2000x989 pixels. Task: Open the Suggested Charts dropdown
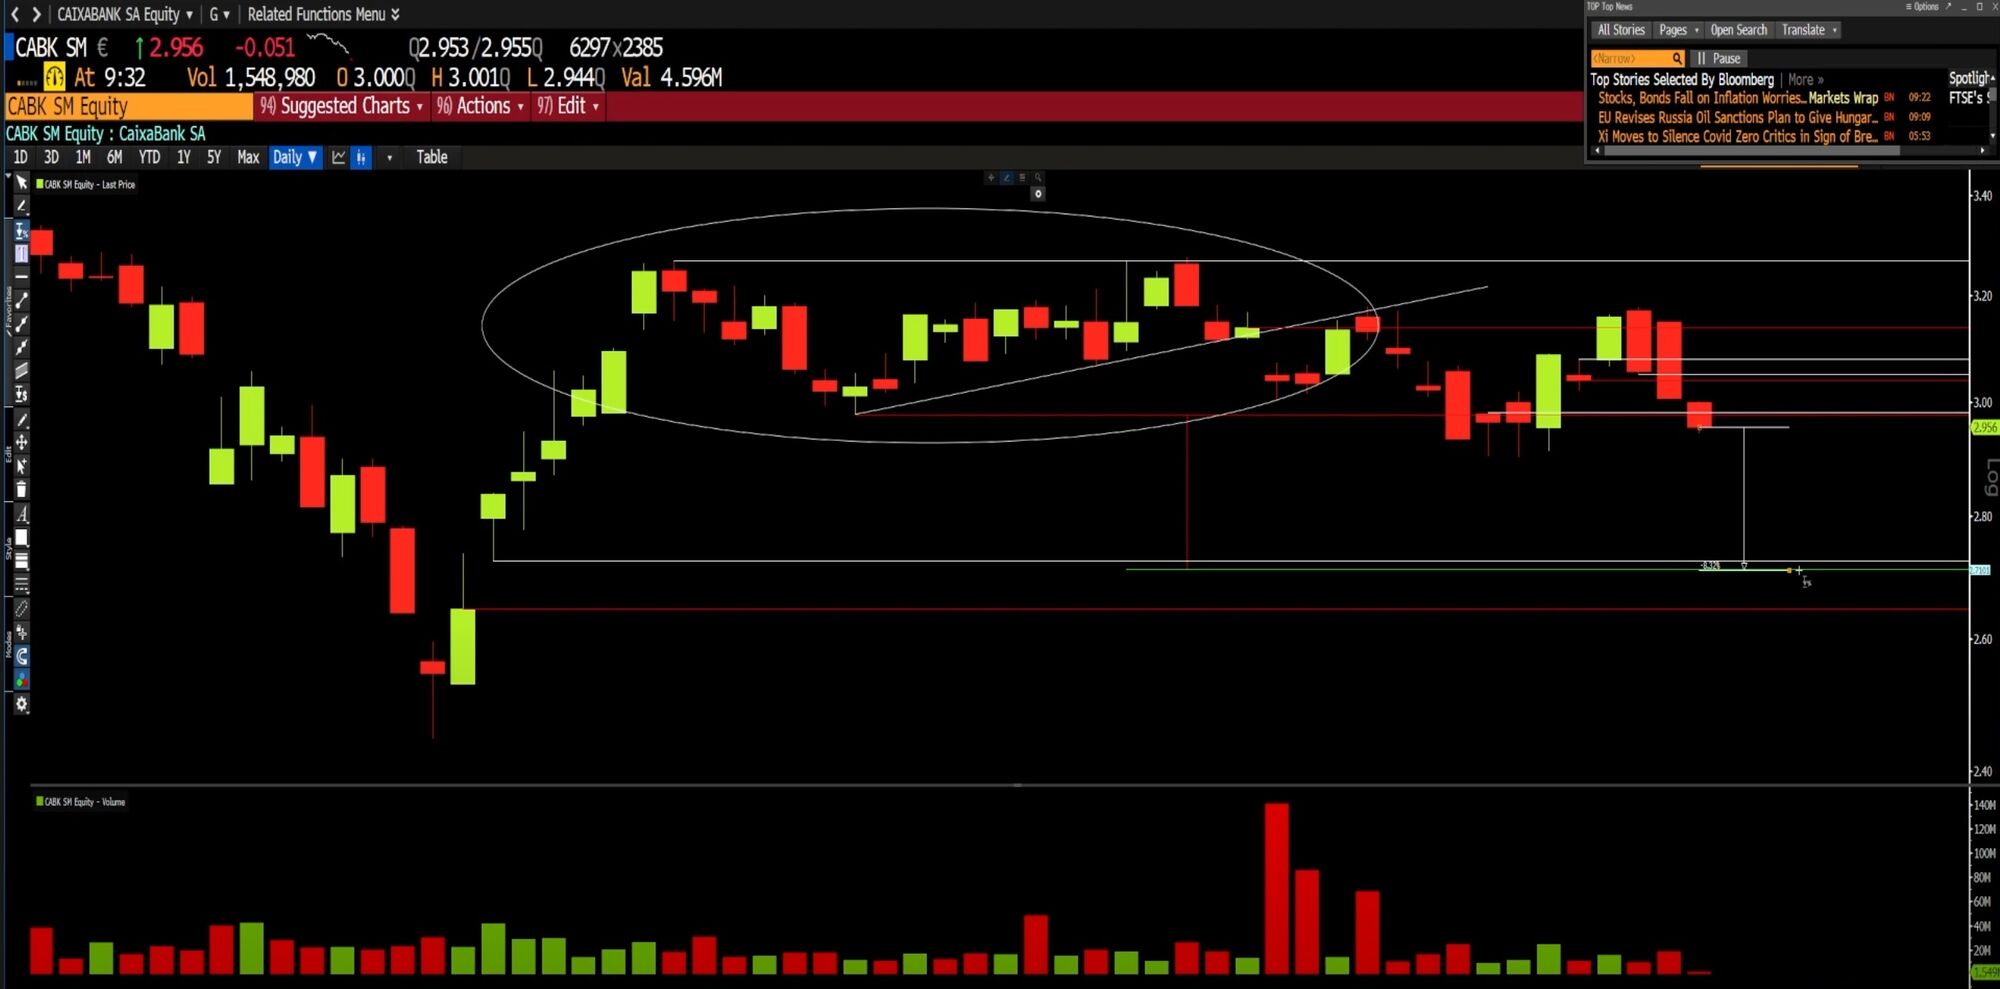pos(341,106)
